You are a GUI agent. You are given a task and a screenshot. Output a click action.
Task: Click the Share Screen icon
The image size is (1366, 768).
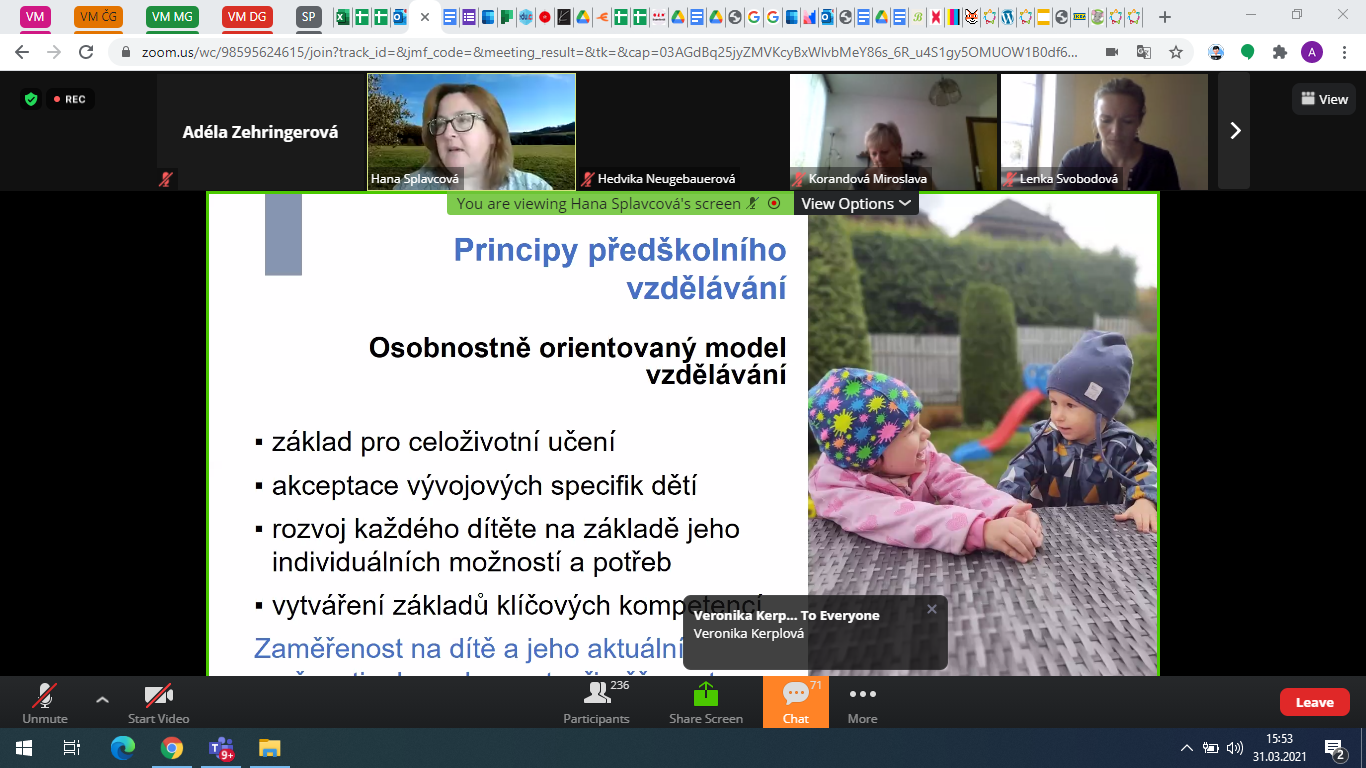tap(706, 701)
